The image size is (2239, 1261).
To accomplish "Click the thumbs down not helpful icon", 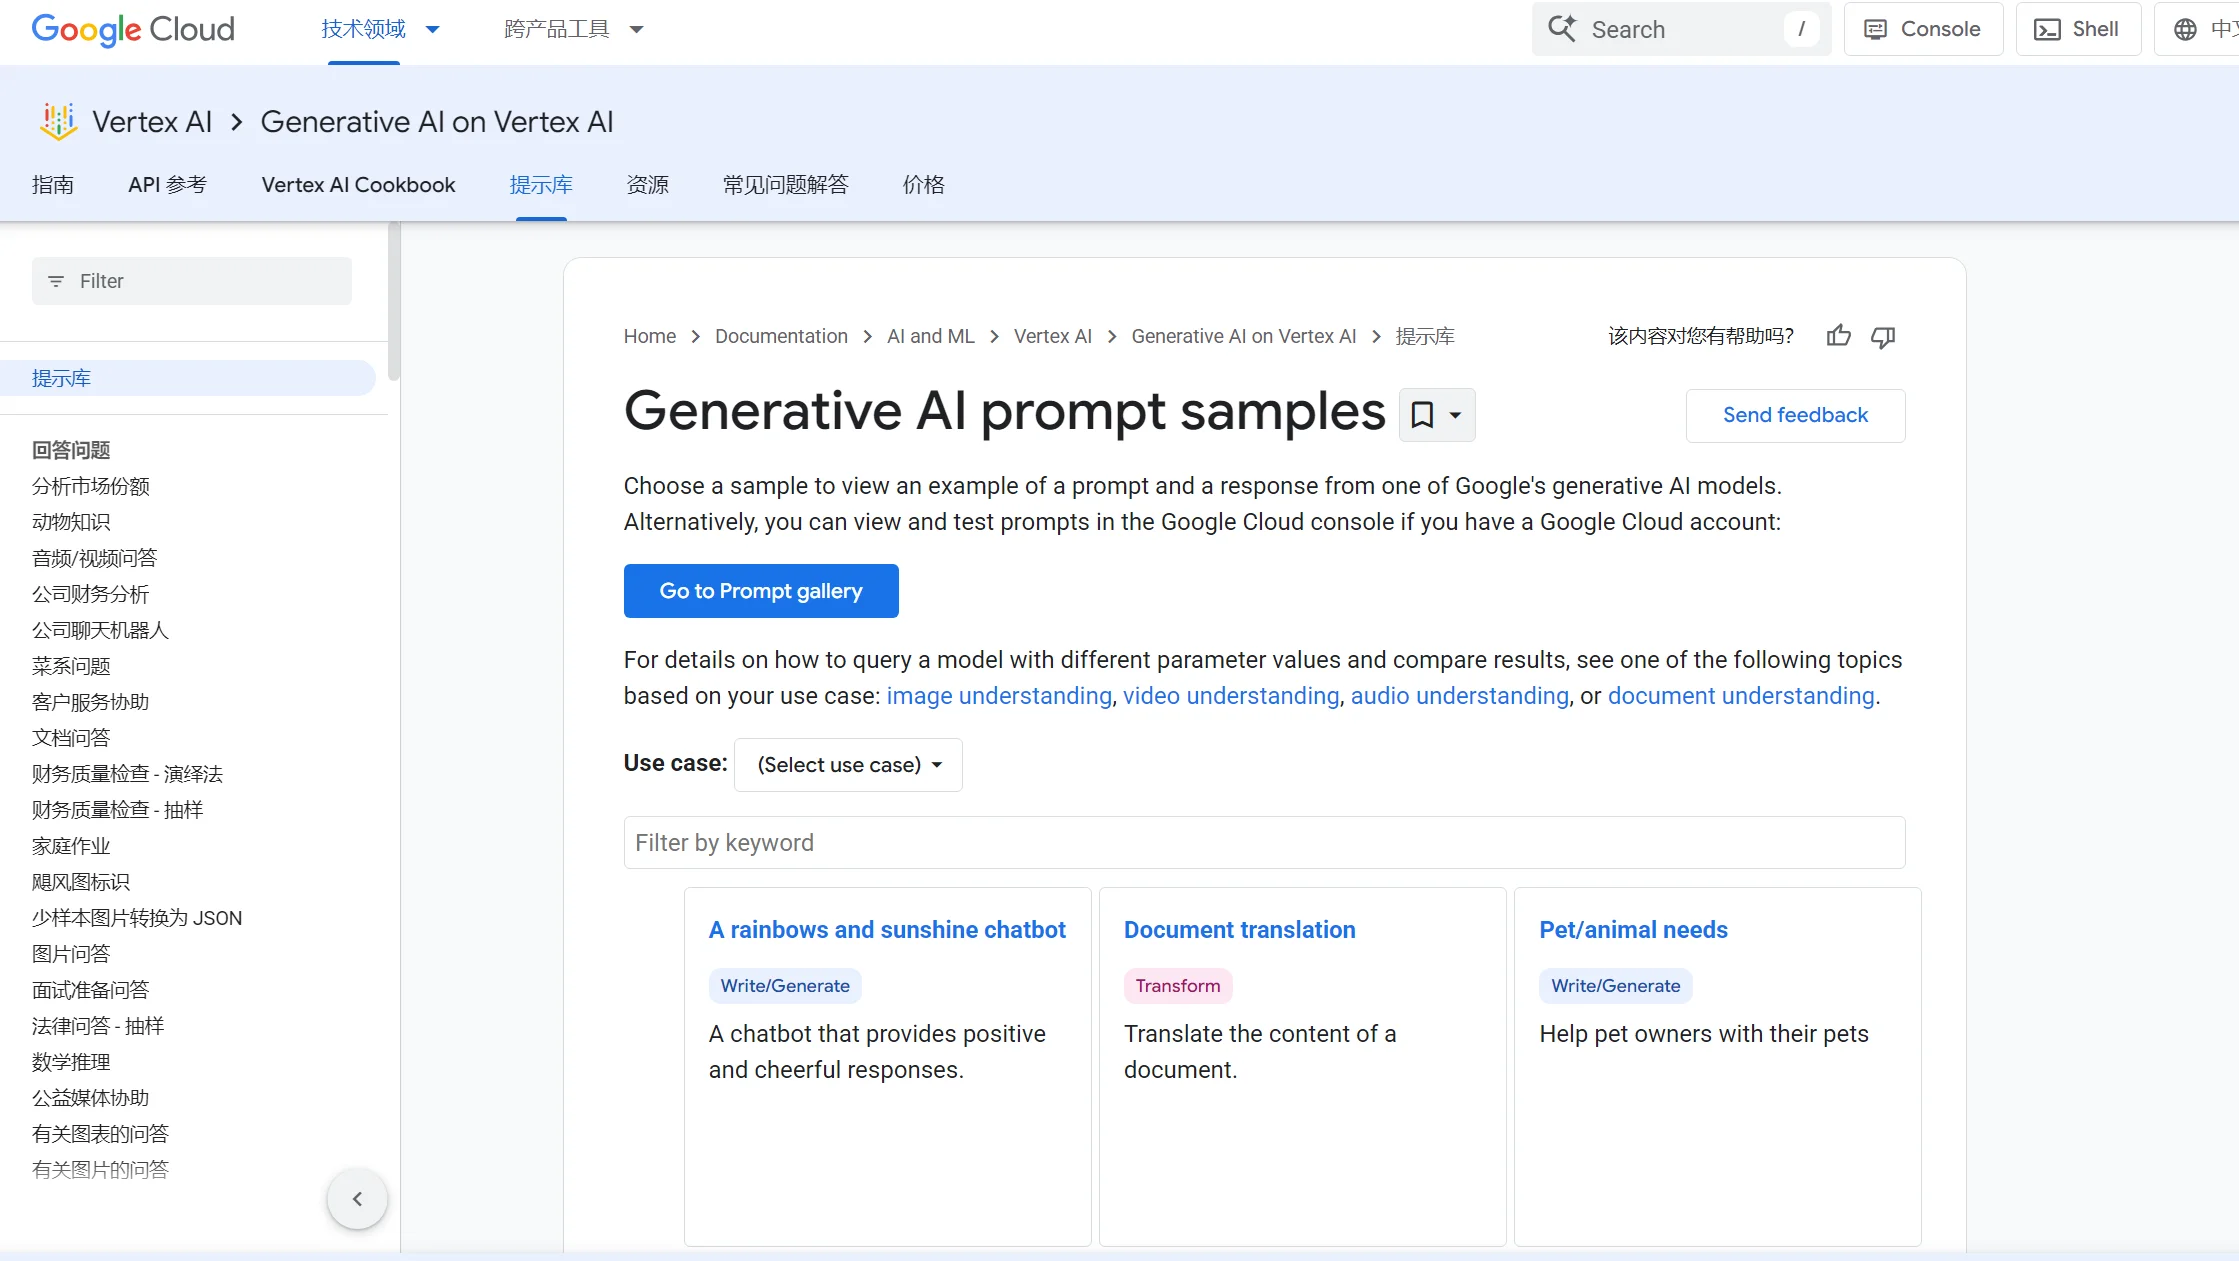I will pos(1883,337).
